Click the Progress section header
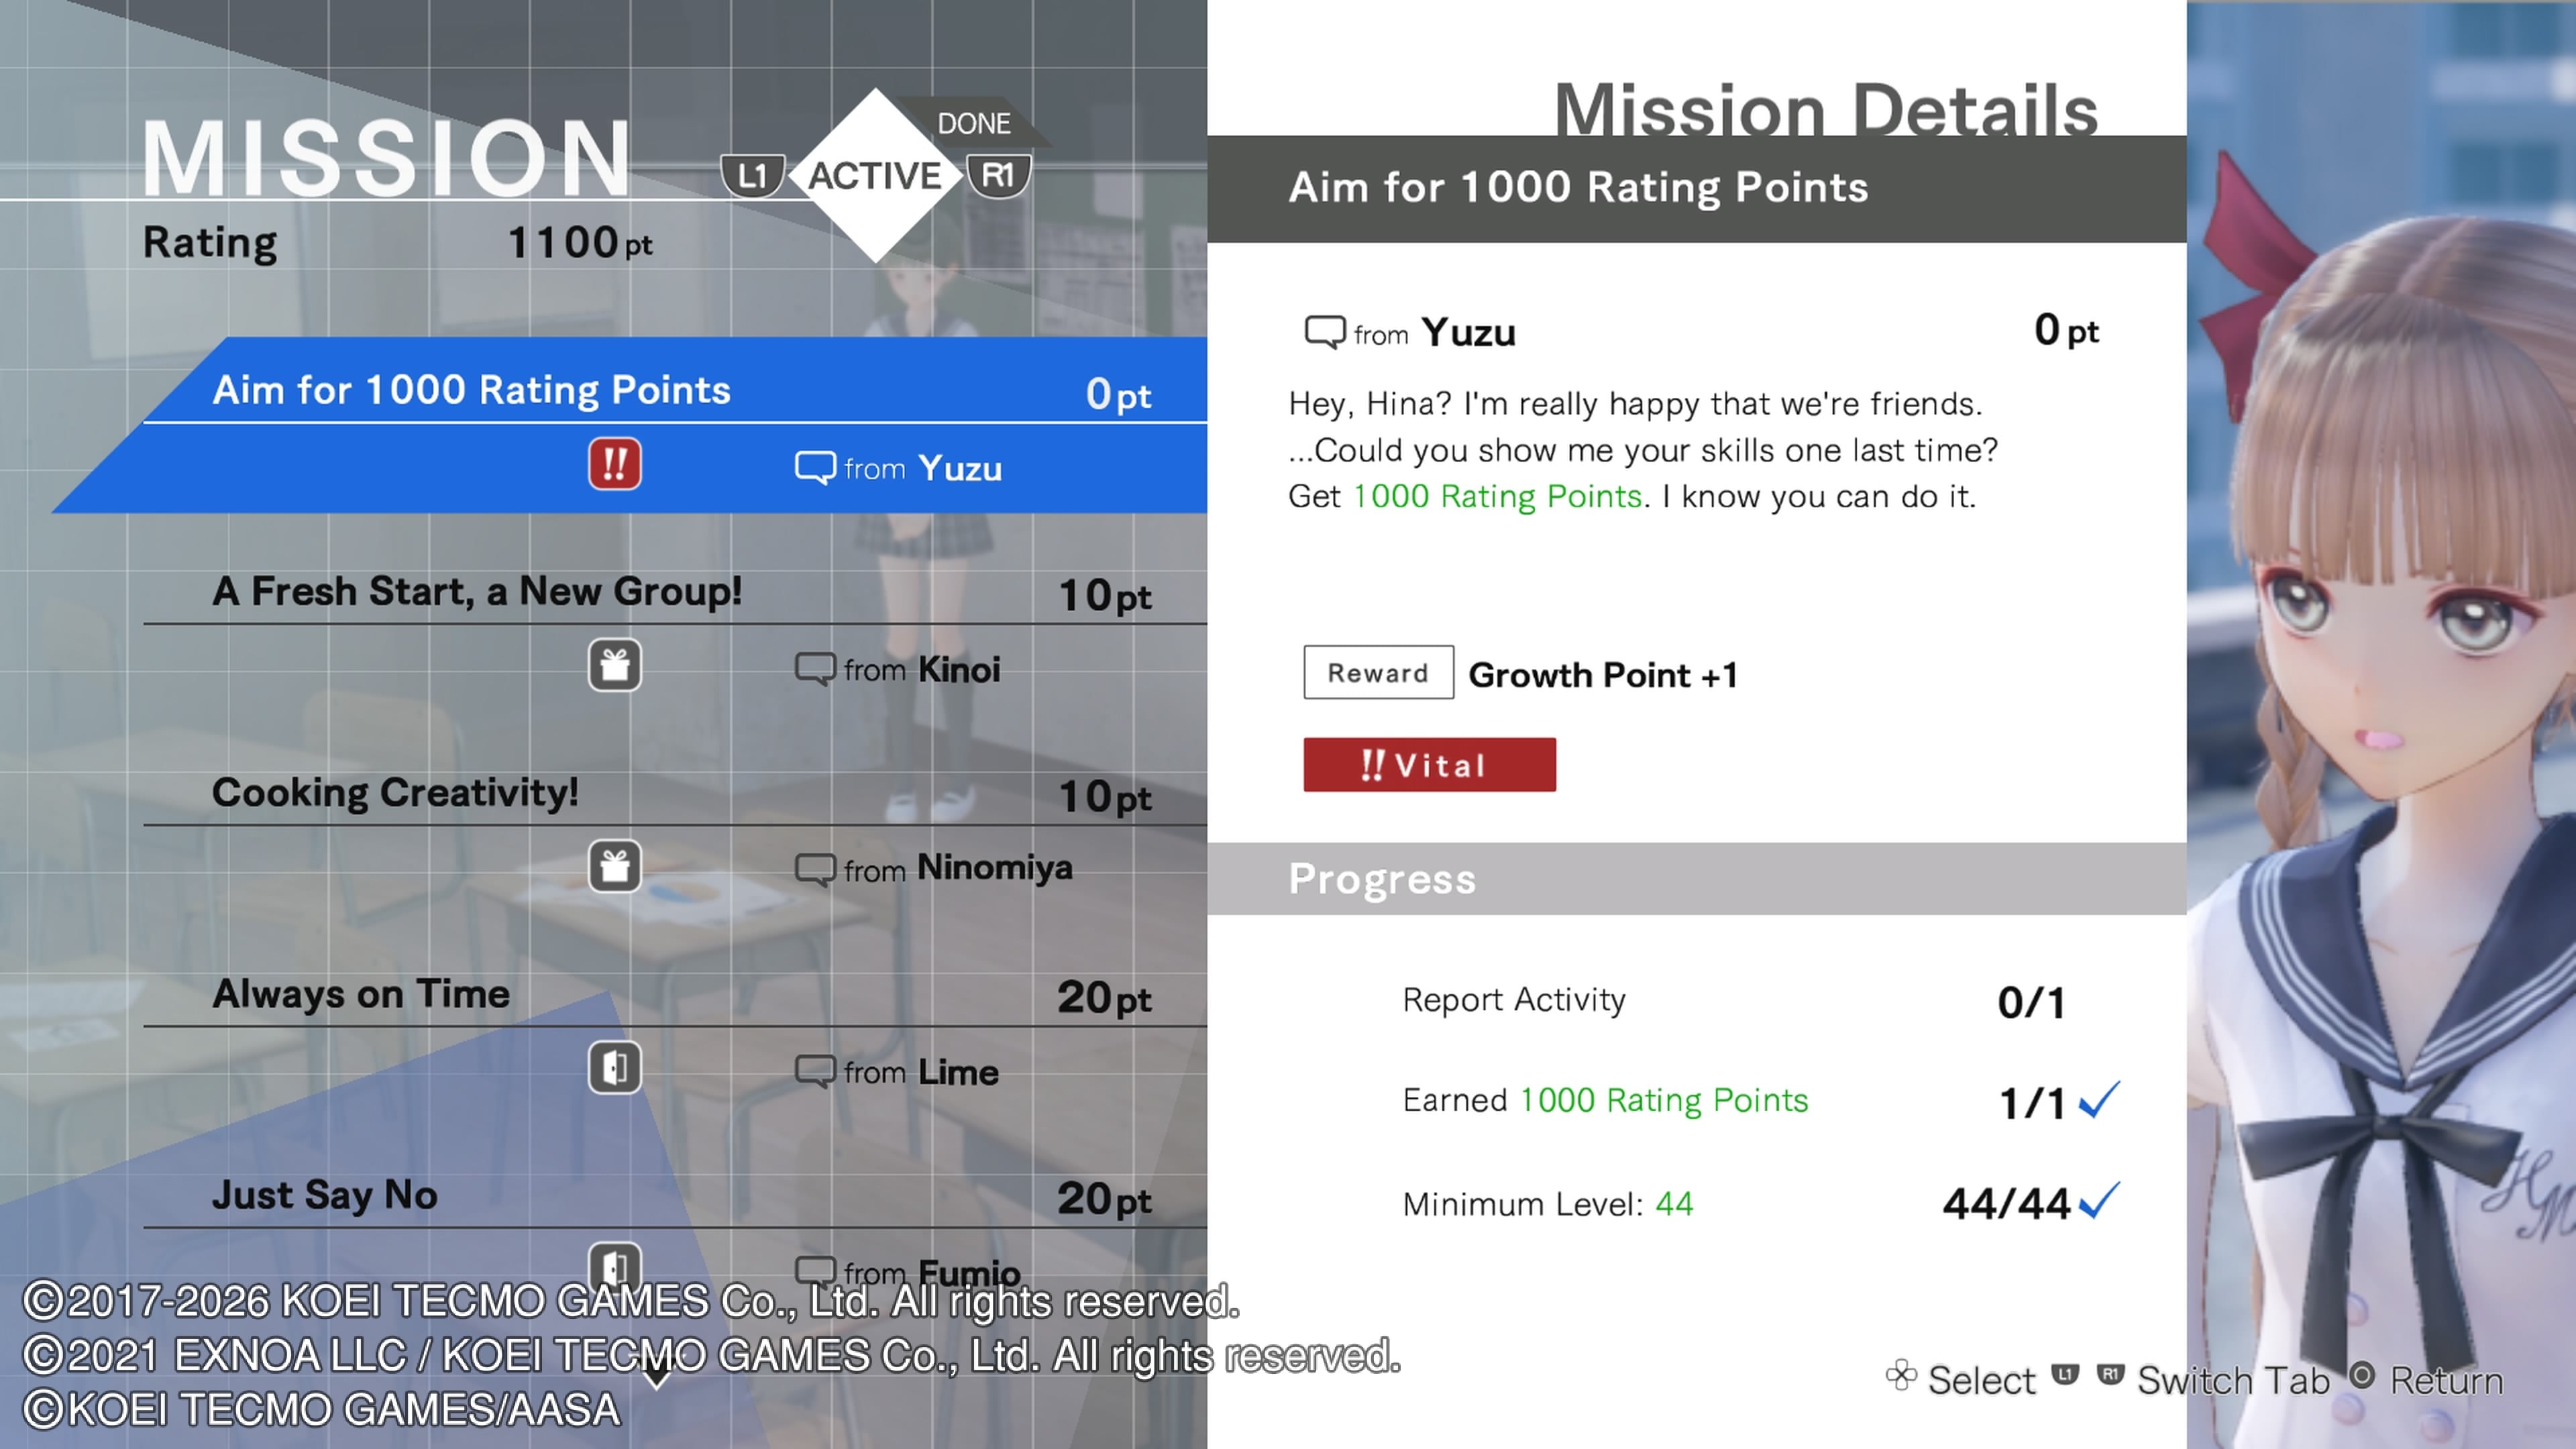 pos(1696,878)
